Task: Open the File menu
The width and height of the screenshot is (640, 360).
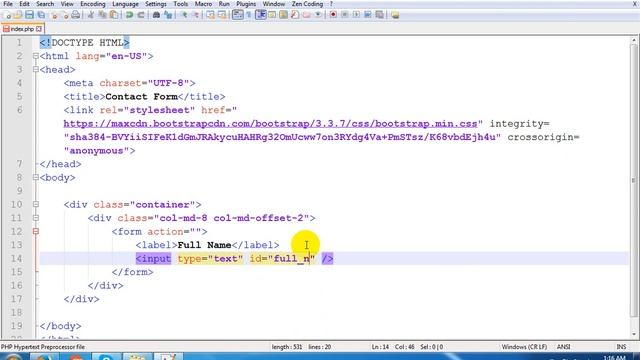Action: (x=8, y=4)
